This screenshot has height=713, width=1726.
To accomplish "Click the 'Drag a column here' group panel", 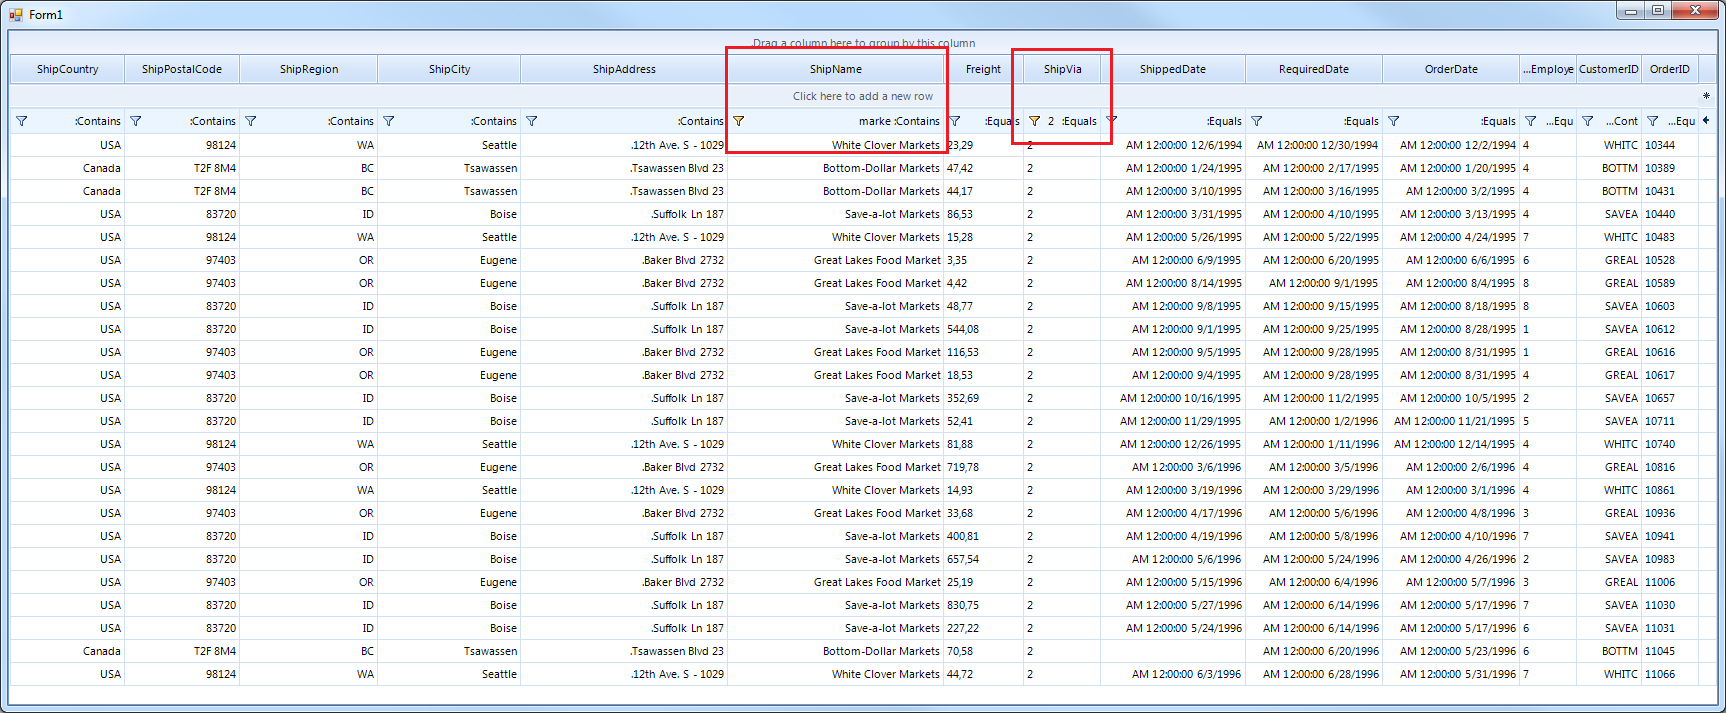I will click(x=863, y=43).
